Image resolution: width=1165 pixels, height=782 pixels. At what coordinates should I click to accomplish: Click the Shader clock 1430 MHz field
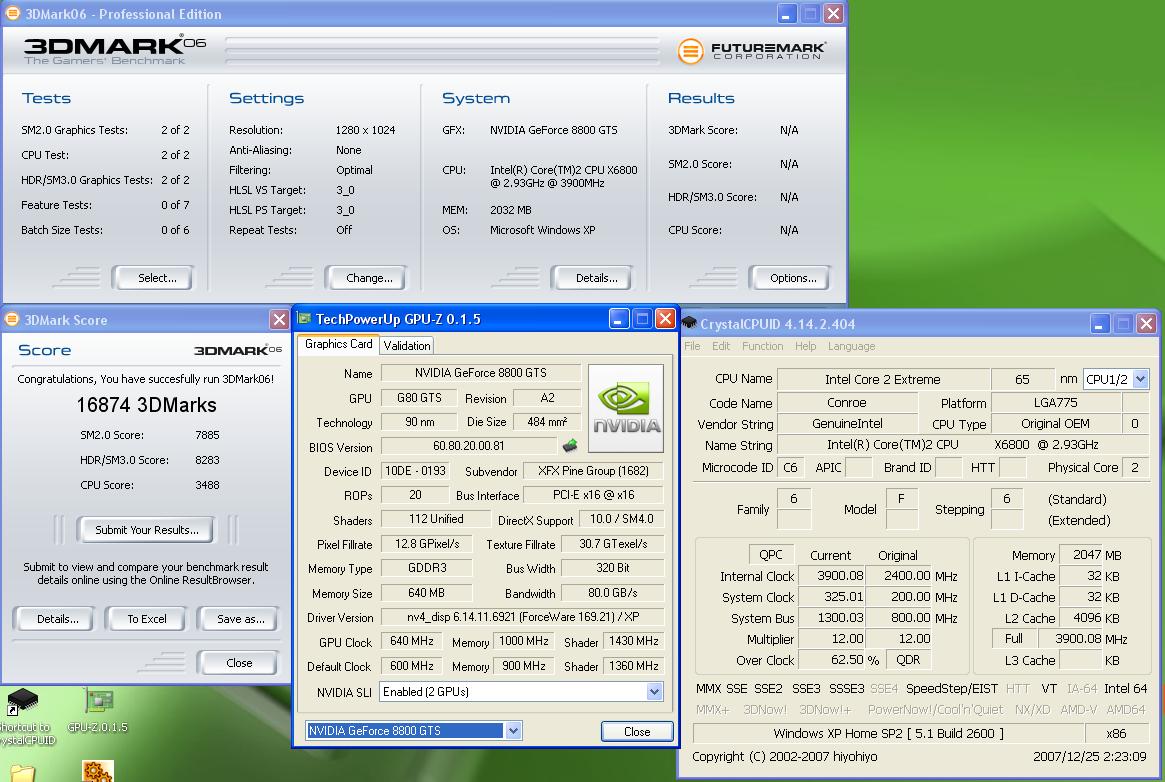[633, 641]
